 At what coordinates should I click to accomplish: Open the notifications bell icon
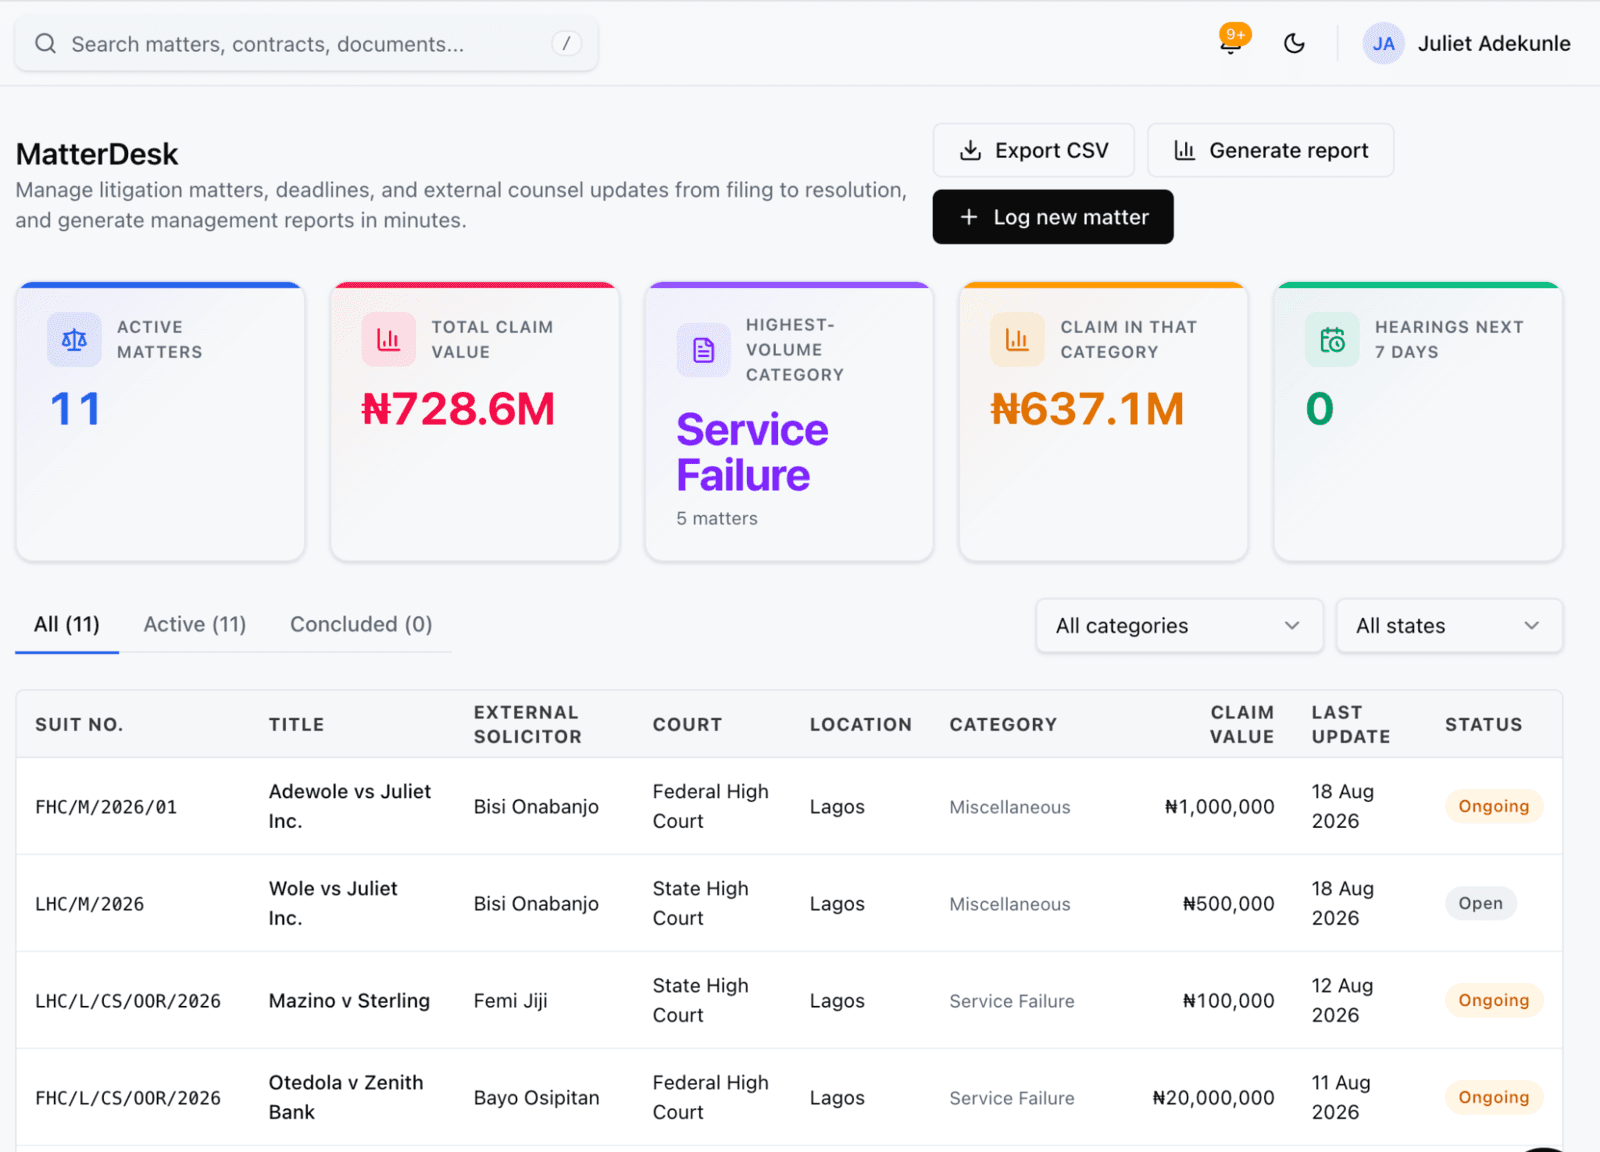coord(1232,43)
